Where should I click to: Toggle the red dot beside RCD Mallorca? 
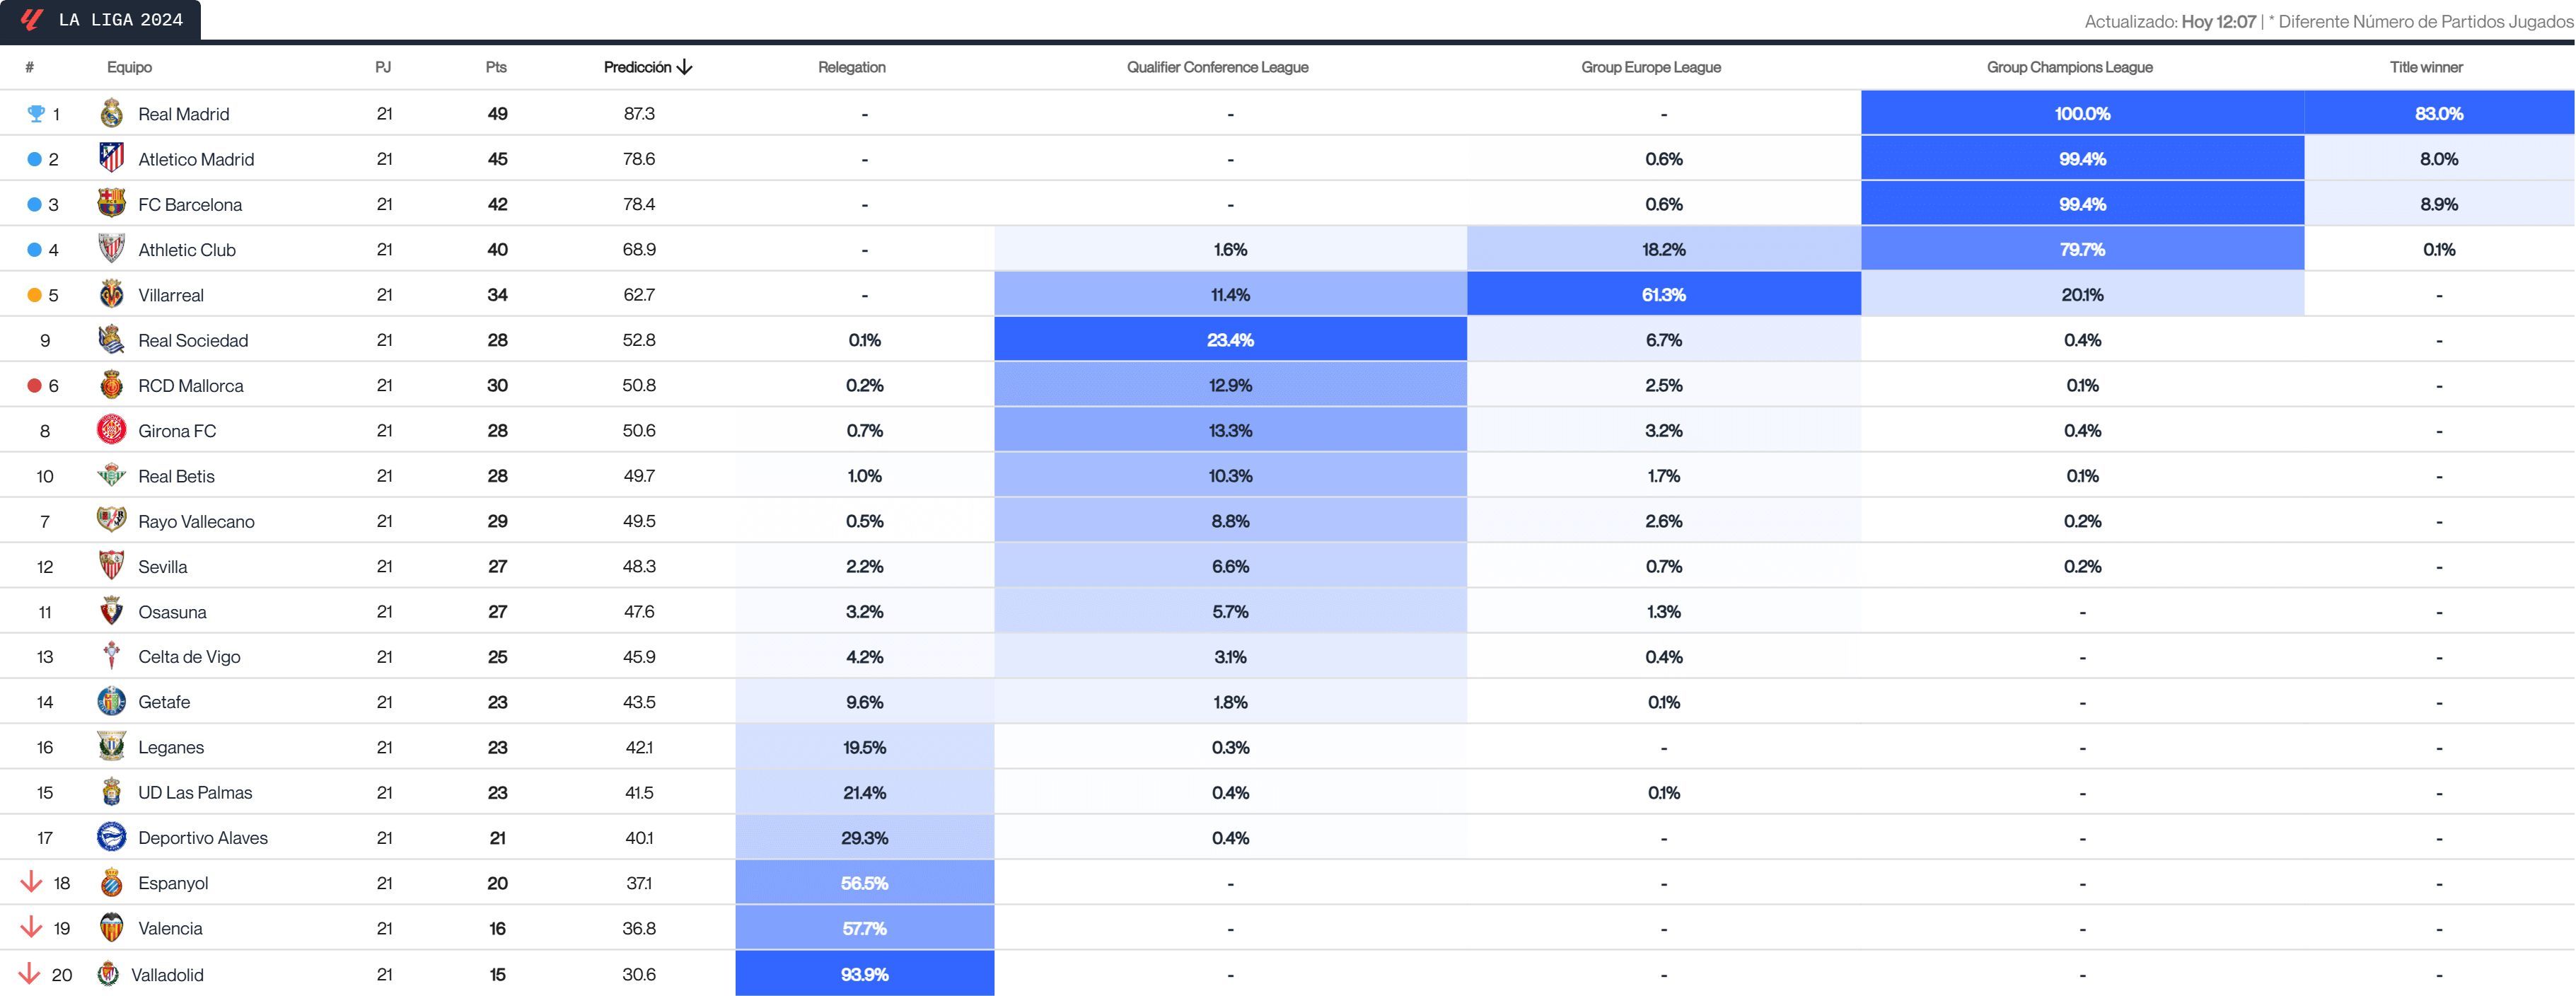pyautogui.click(x=33, y=385)
